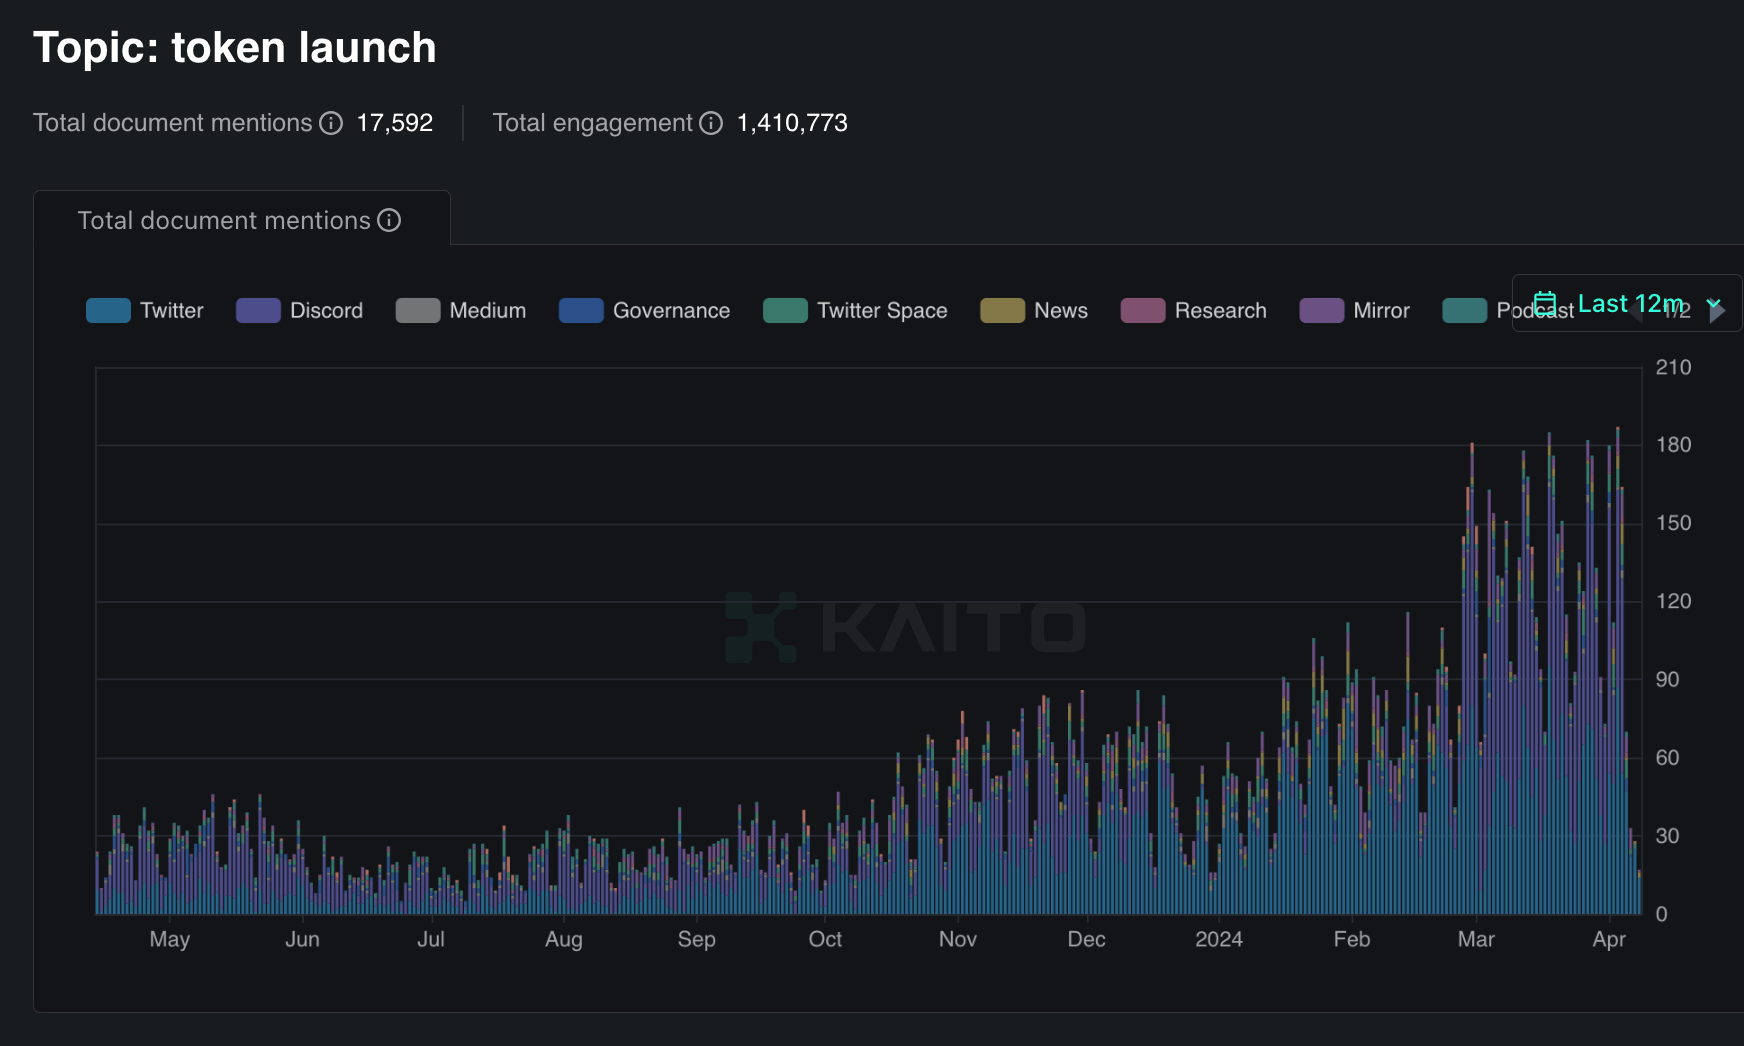Image resolution: width=1744 pixels, height=1046 pixels.
Task: Click info icon next to Total engagement
Action: click(x=711, y=123)
